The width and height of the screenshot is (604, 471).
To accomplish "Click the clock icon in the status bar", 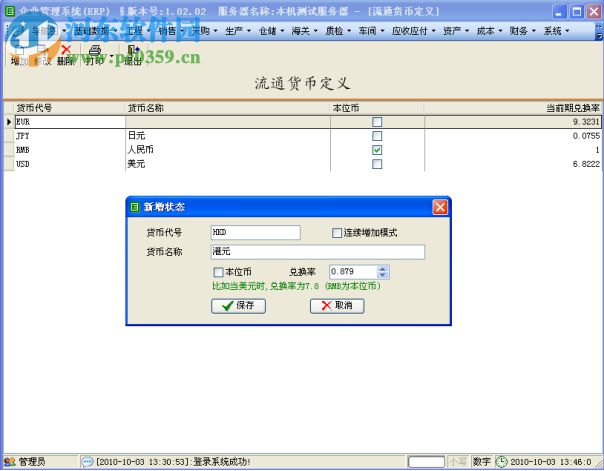I will (501, 461).
